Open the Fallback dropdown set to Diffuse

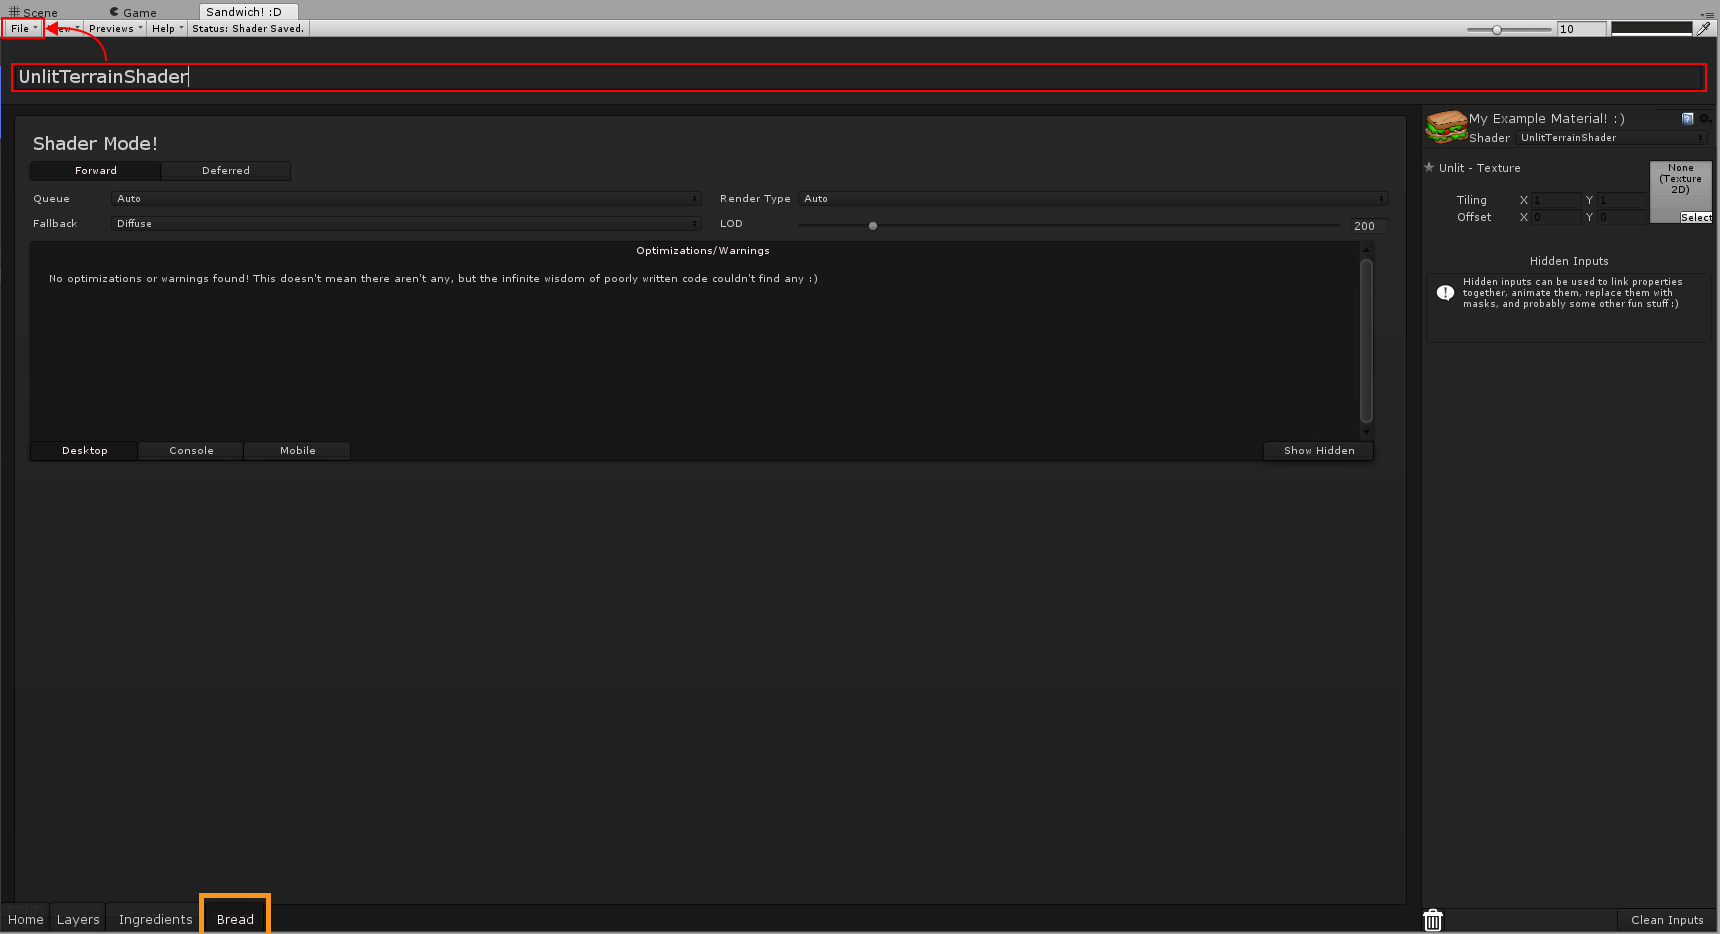(x=406, y=224)
